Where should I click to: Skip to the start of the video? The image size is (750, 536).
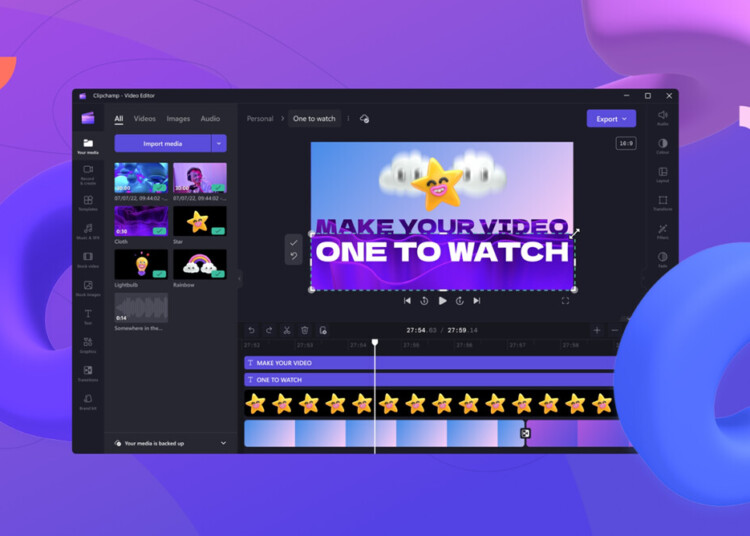(407, 301)
